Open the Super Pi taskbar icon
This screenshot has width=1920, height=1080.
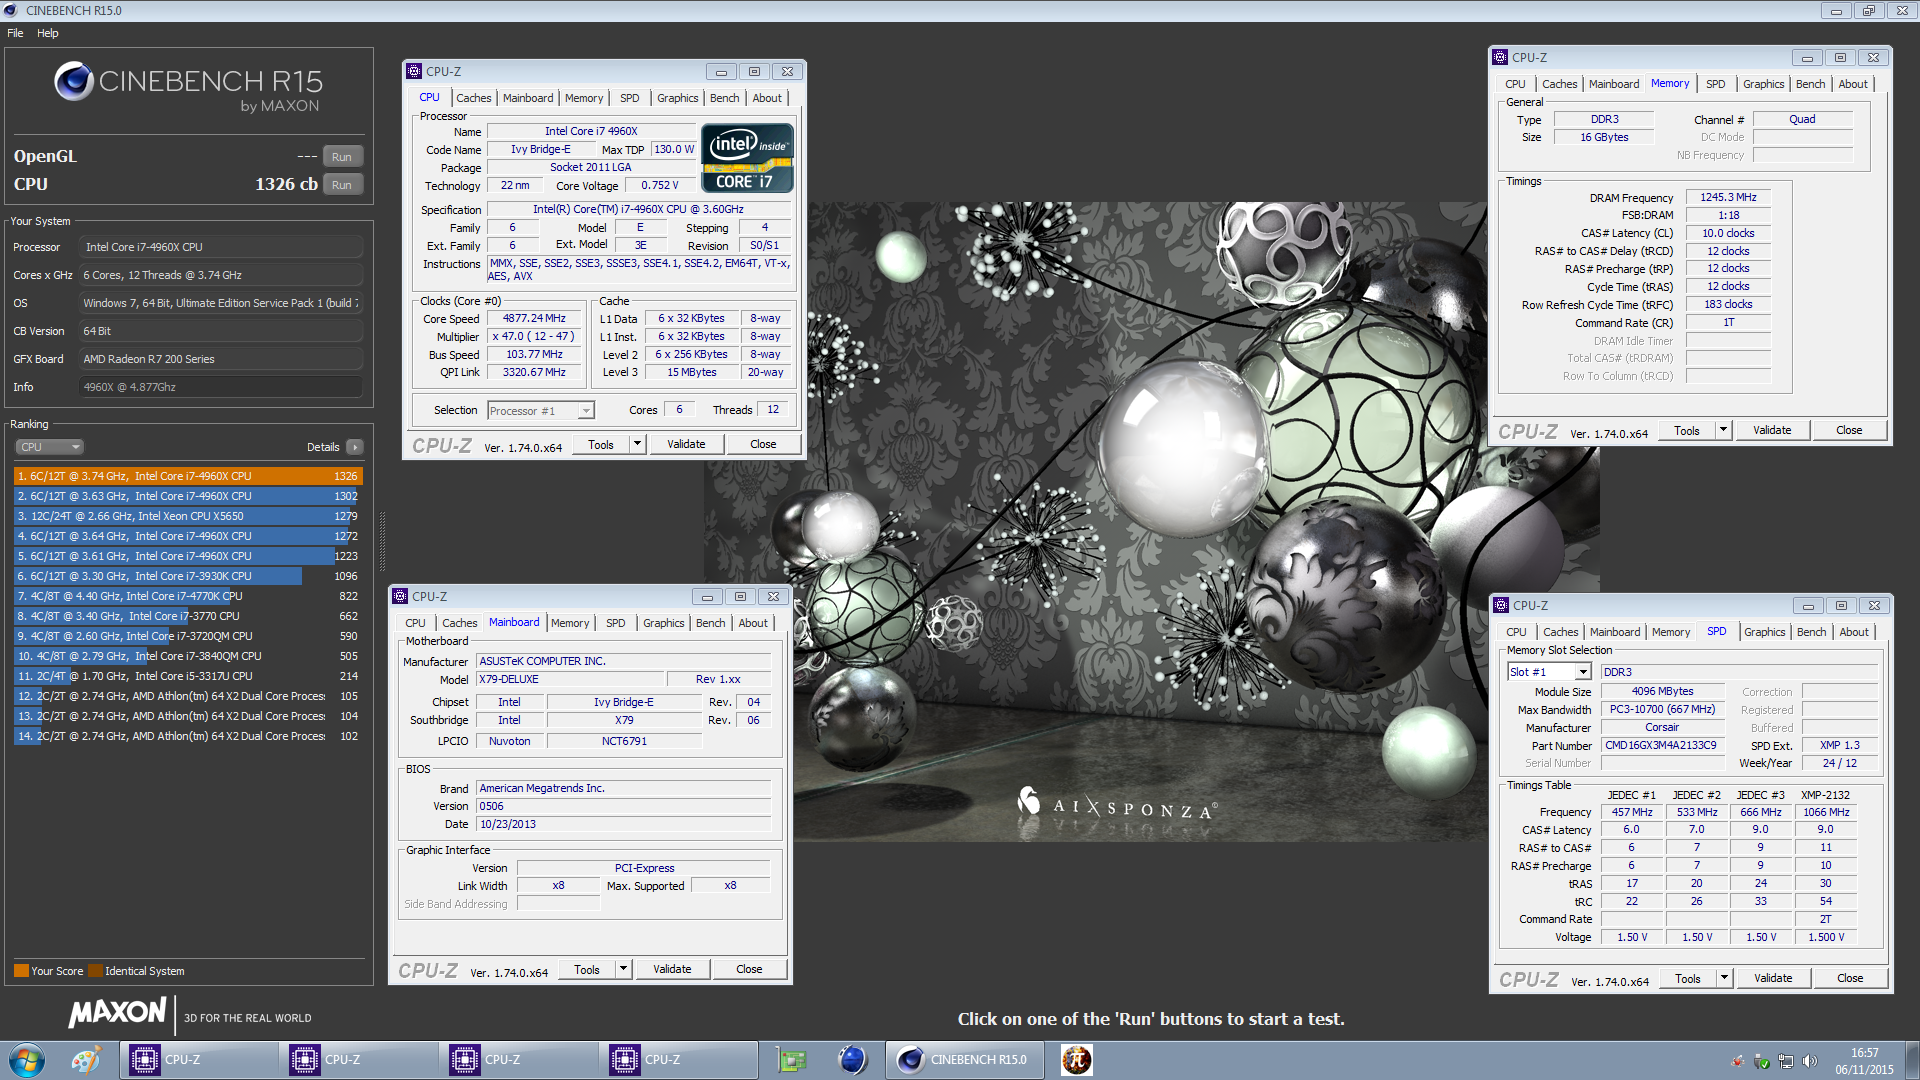coord(1076,1060)
